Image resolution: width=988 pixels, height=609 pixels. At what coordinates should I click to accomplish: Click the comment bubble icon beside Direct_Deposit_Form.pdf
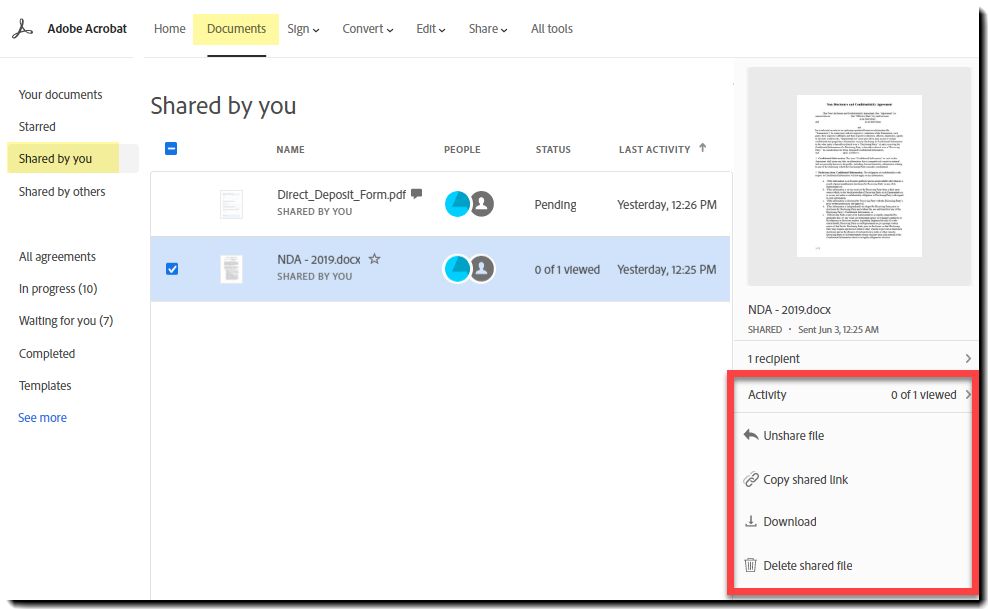point(416,193)
